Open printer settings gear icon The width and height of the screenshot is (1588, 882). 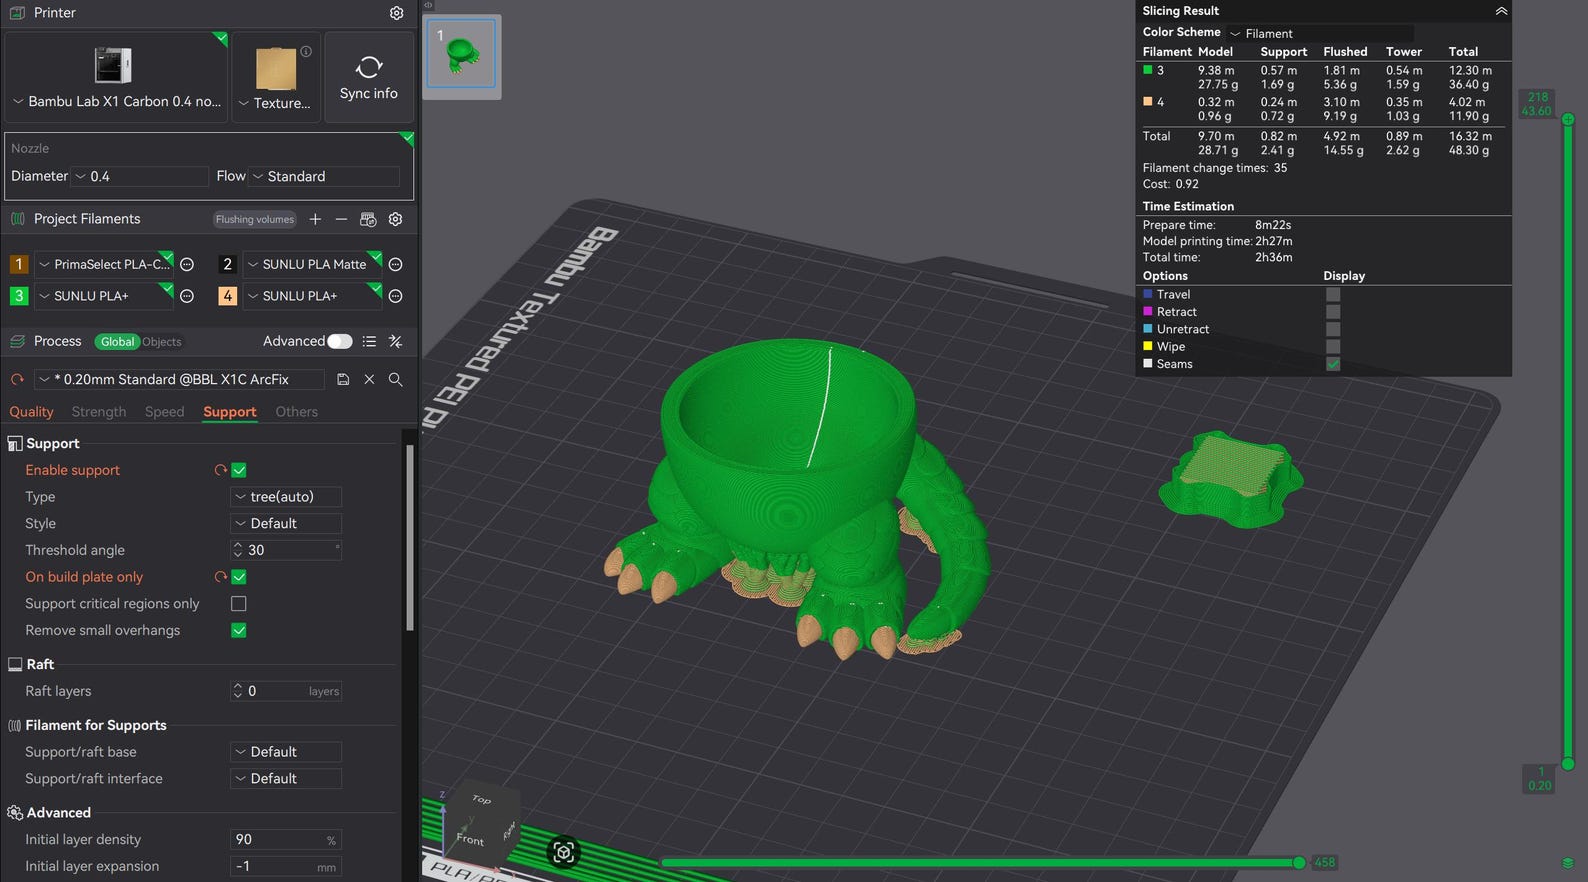(x=397, y=13)
